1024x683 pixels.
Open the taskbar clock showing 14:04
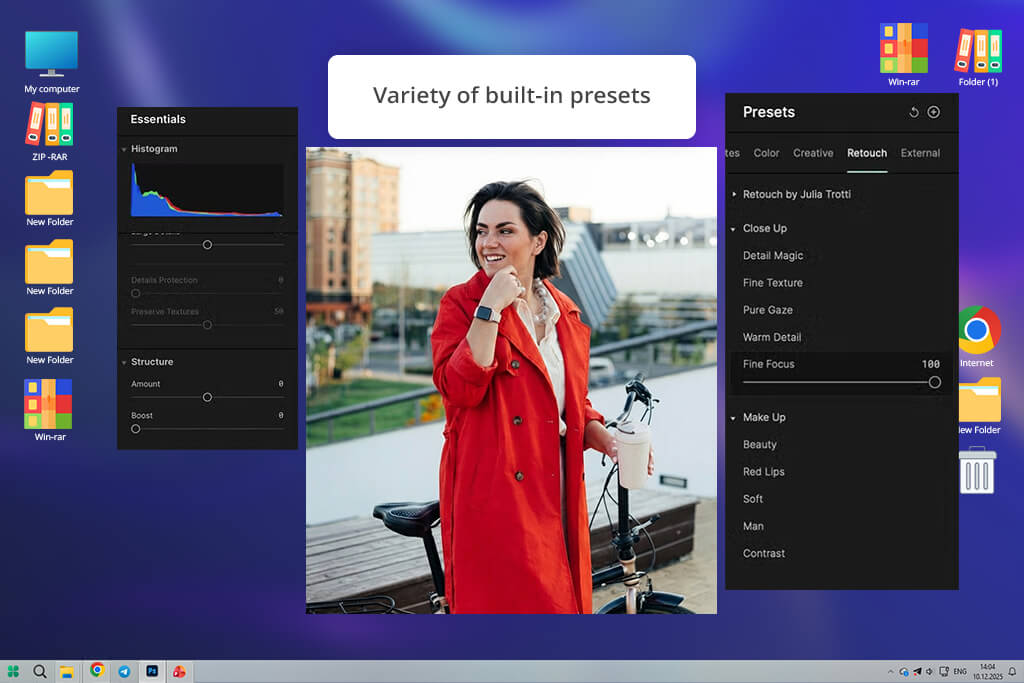[987, 671]
